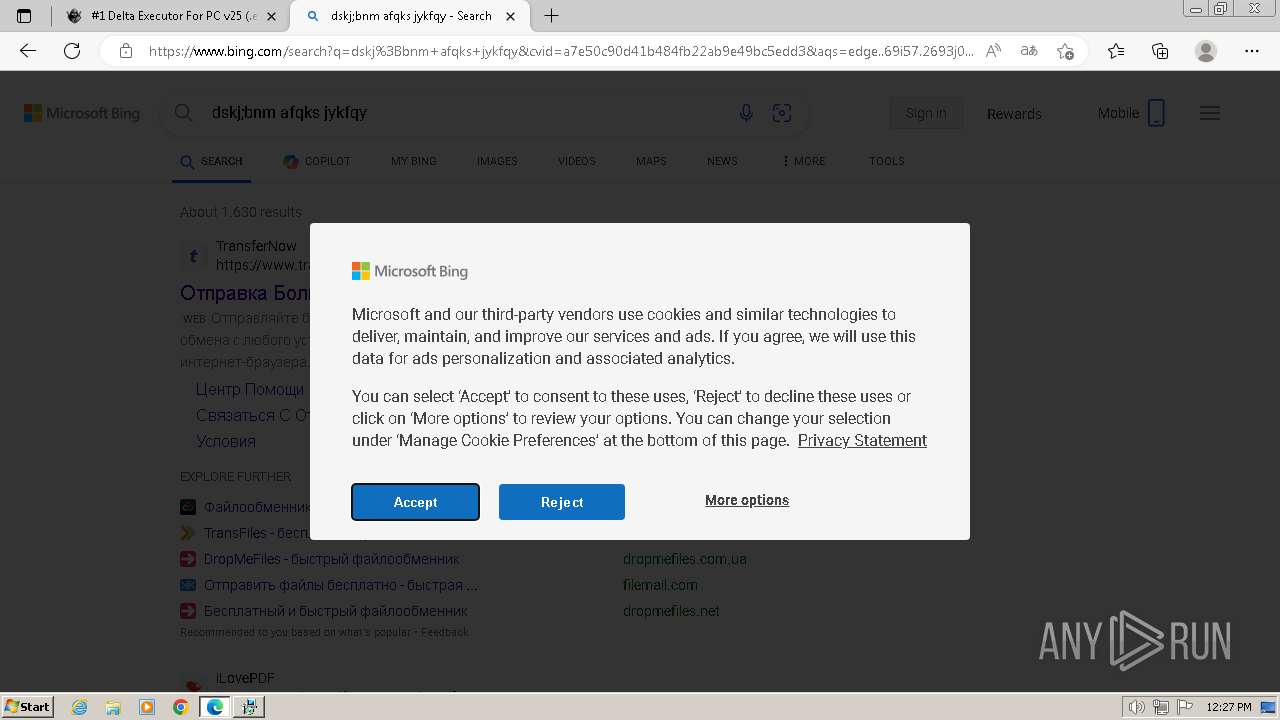1280x720 pixels.
Task: Open the Privacy Statement link
Action: pyautogui.click(x=862, y=440)
